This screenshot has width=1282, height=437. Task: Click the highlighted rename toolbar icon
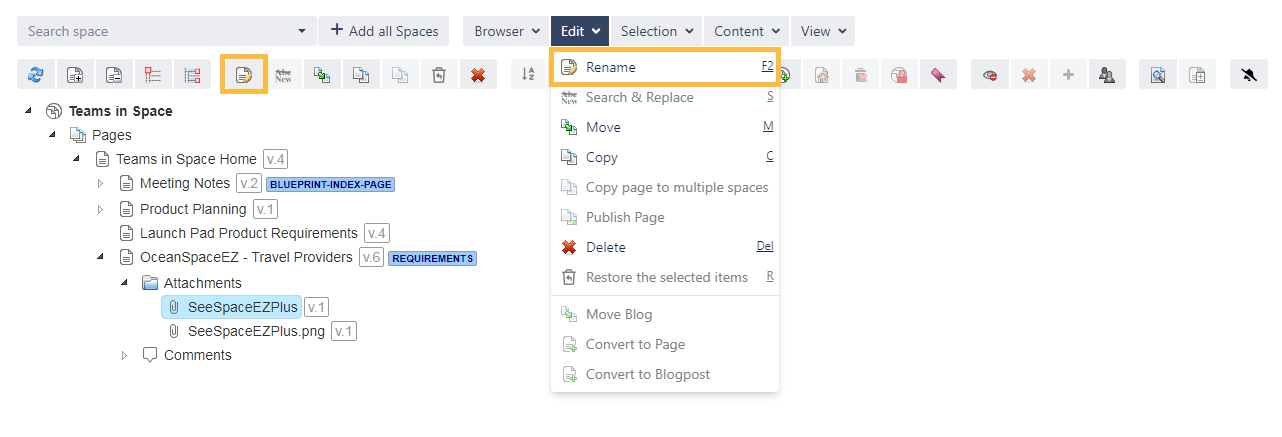pos(244,75)
